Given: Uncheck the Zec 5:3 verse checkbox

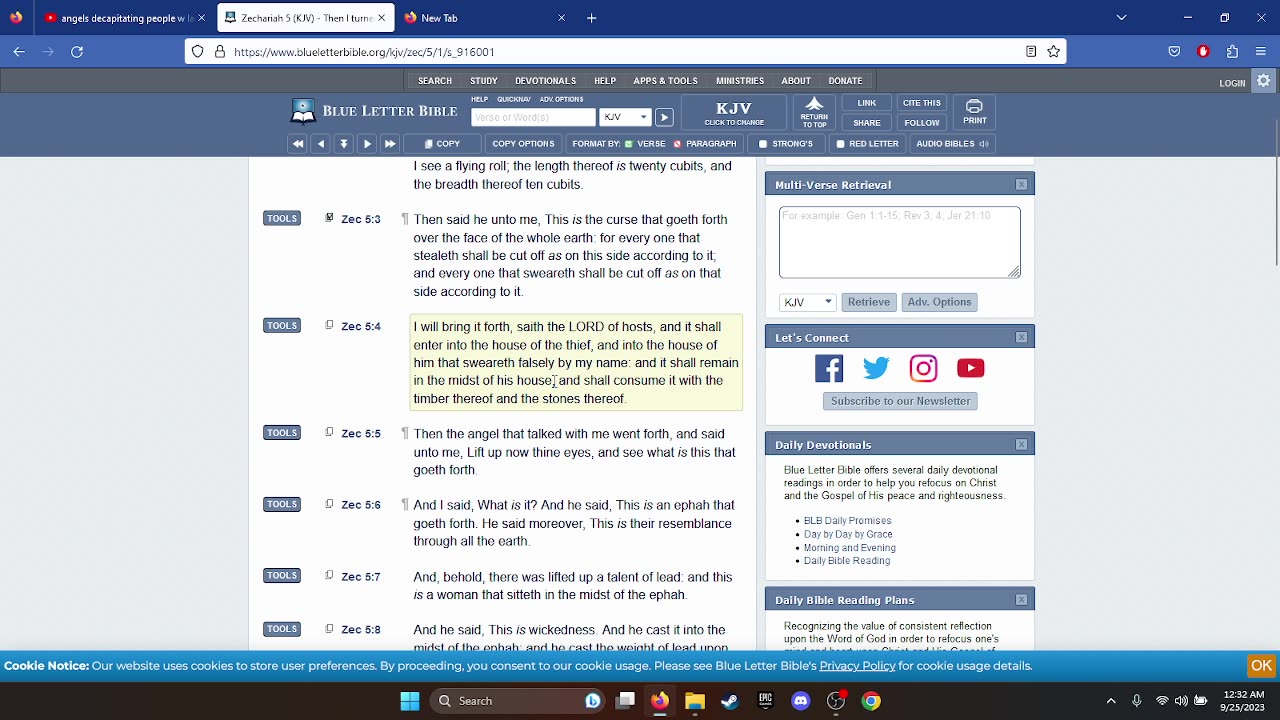Looking at the screenshot, I should [329, 218].
